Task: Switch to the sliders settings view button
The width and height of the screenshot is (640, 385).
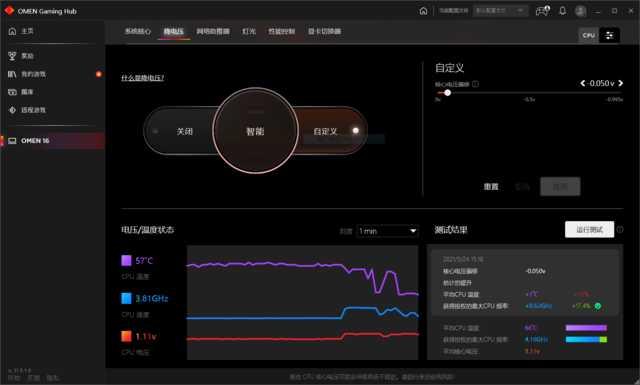Action: (609, 36)
